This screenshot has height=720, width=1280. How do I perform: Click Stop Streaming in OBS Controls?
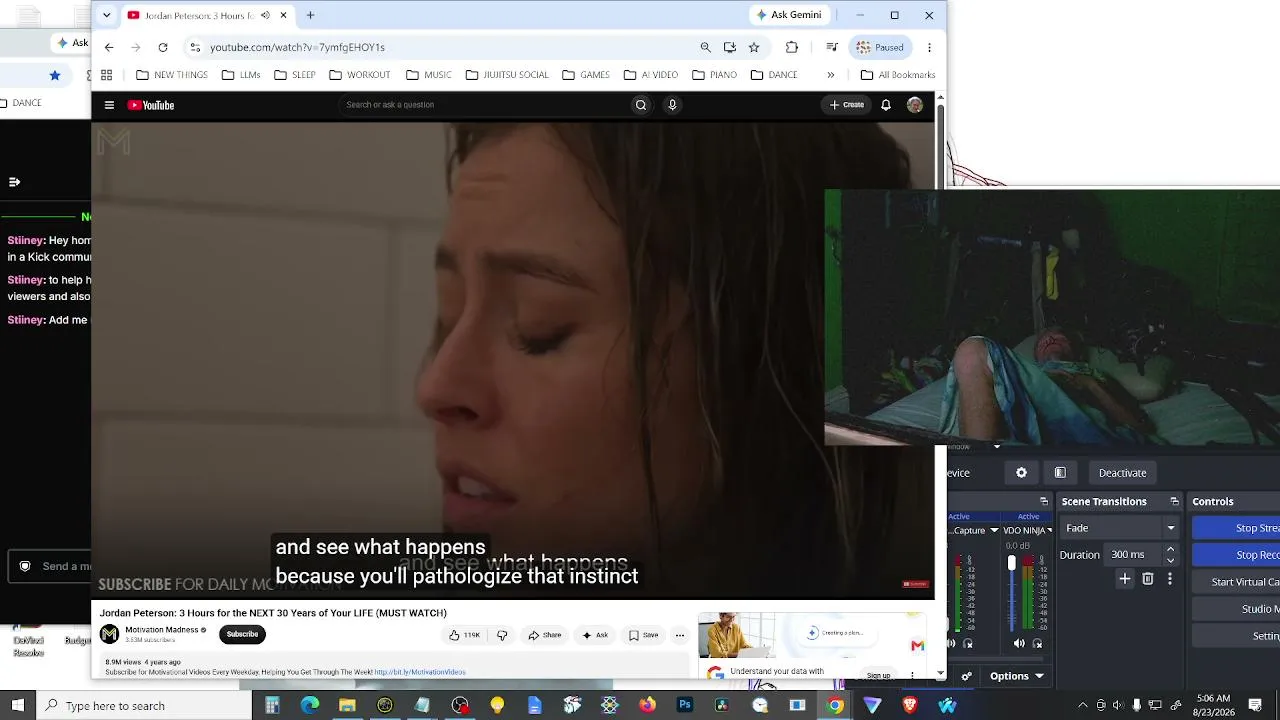click(x=1237, y=528)
